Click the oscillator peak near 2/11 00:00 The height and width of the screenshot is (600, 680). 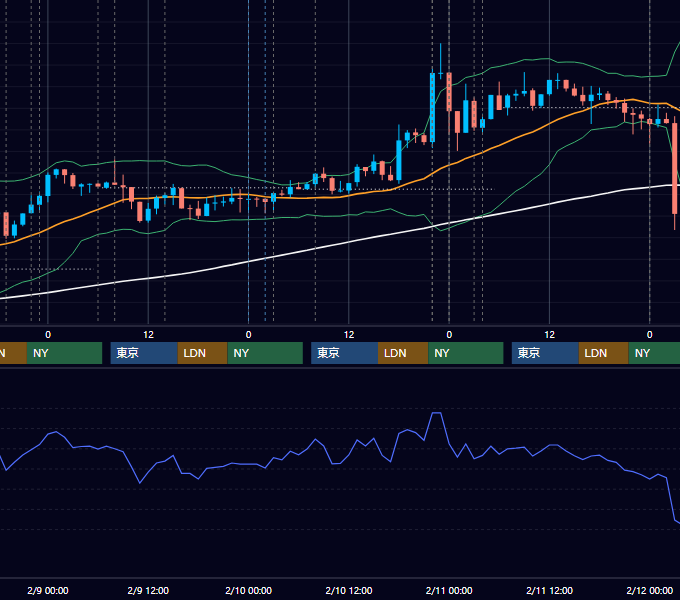(x=436, y=413)
